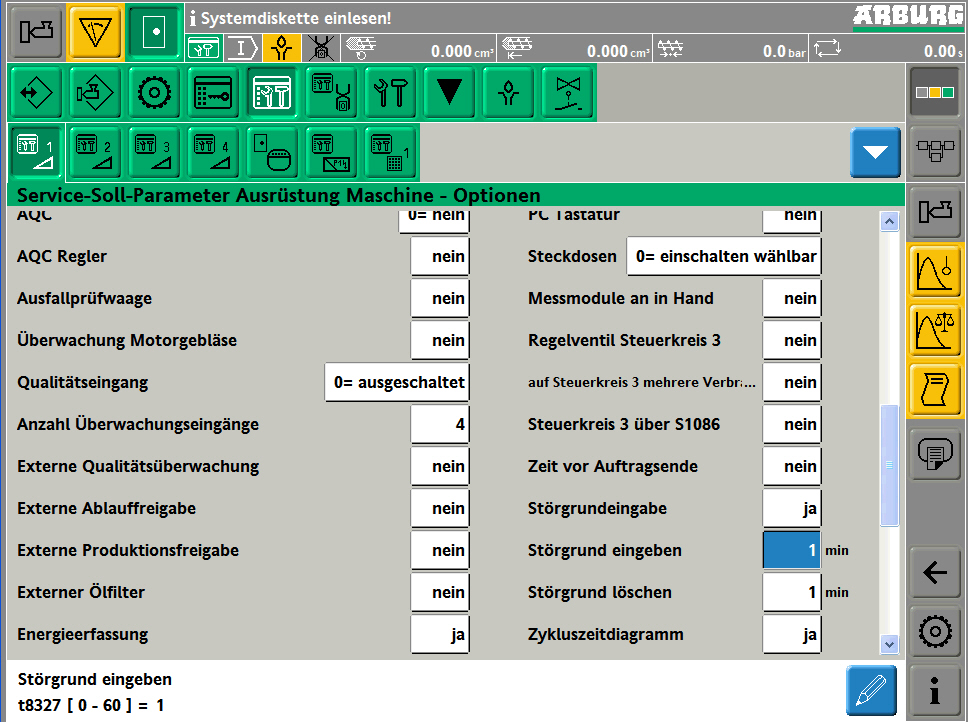The image size is (968, 722).
Task: Toggle Störgrundeingabe ja field
Action: tap(792, 509)
